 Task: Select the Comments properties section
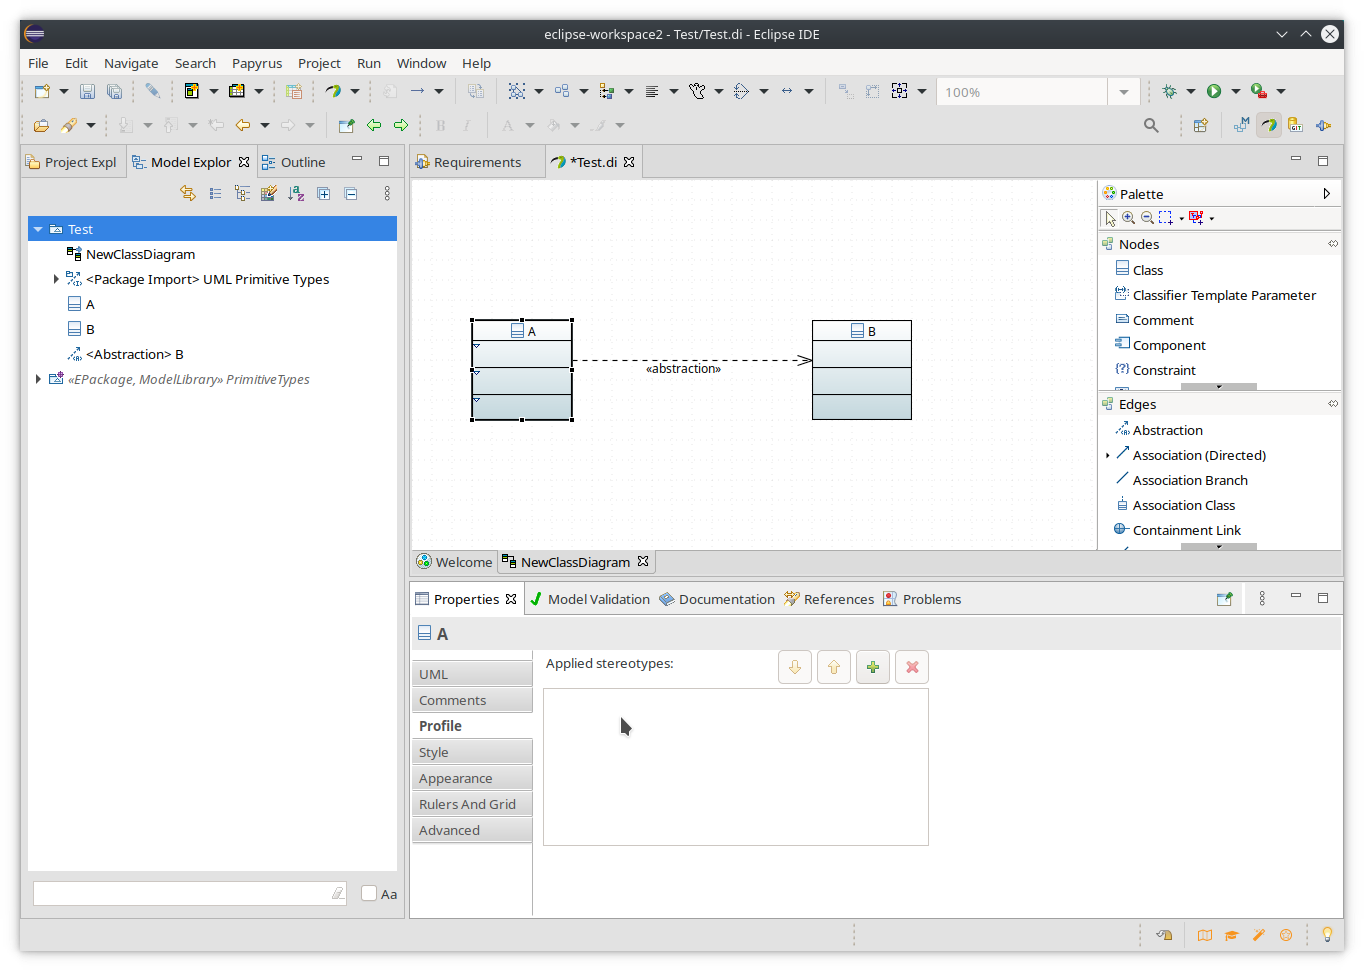pyautogui.click(x=472, y=700)
